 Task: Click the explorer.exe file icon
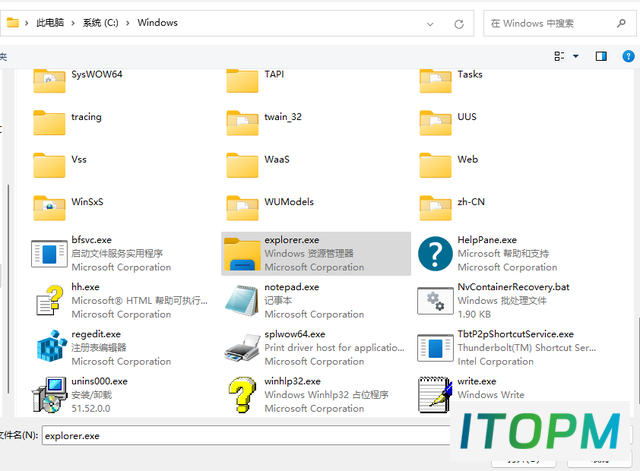click(x=242, y=254)
